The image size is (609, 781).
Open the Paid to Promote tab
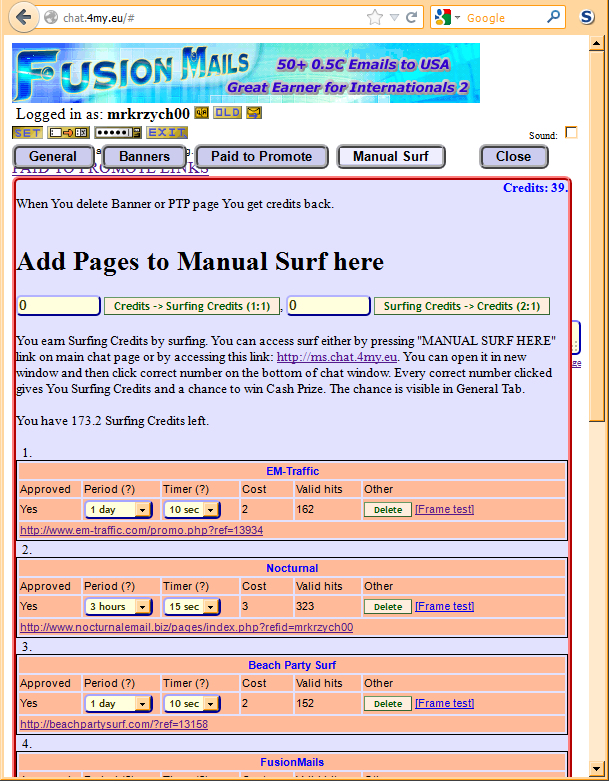point(261,156)
